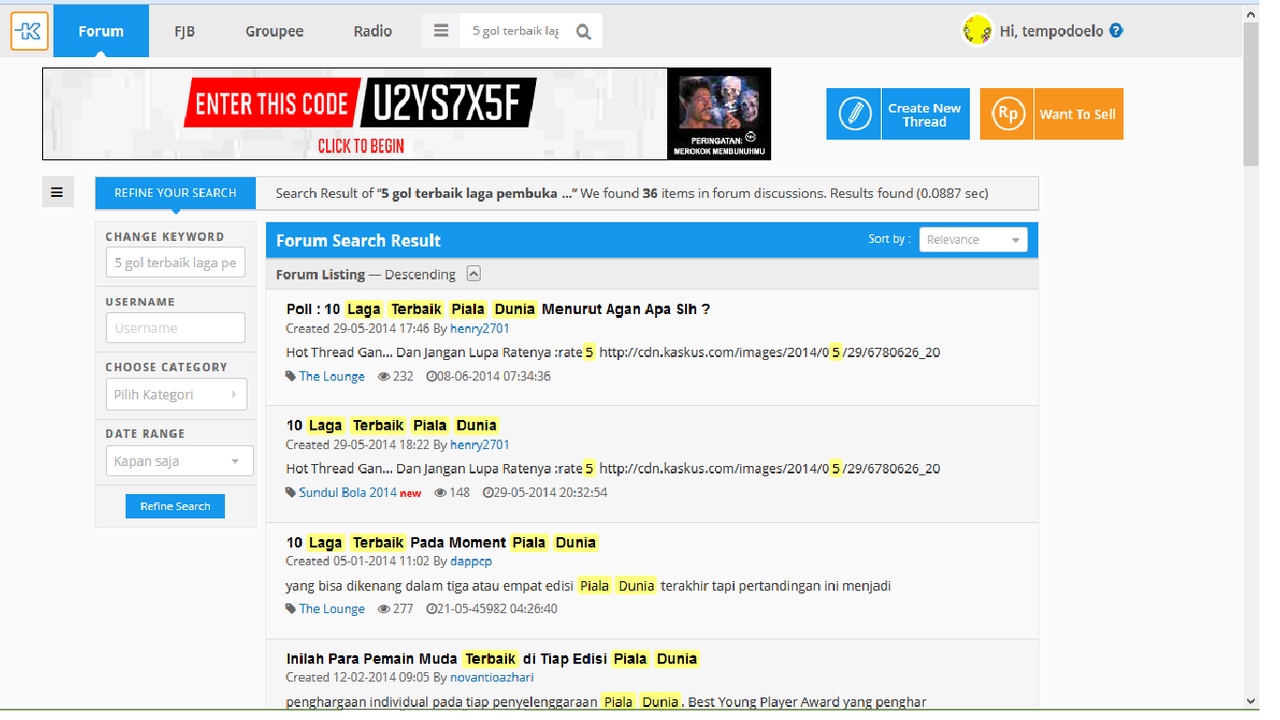Open thread 10 Laga Terbaik Piala Dunia
1280x720 pixels.
coord(392,425)
